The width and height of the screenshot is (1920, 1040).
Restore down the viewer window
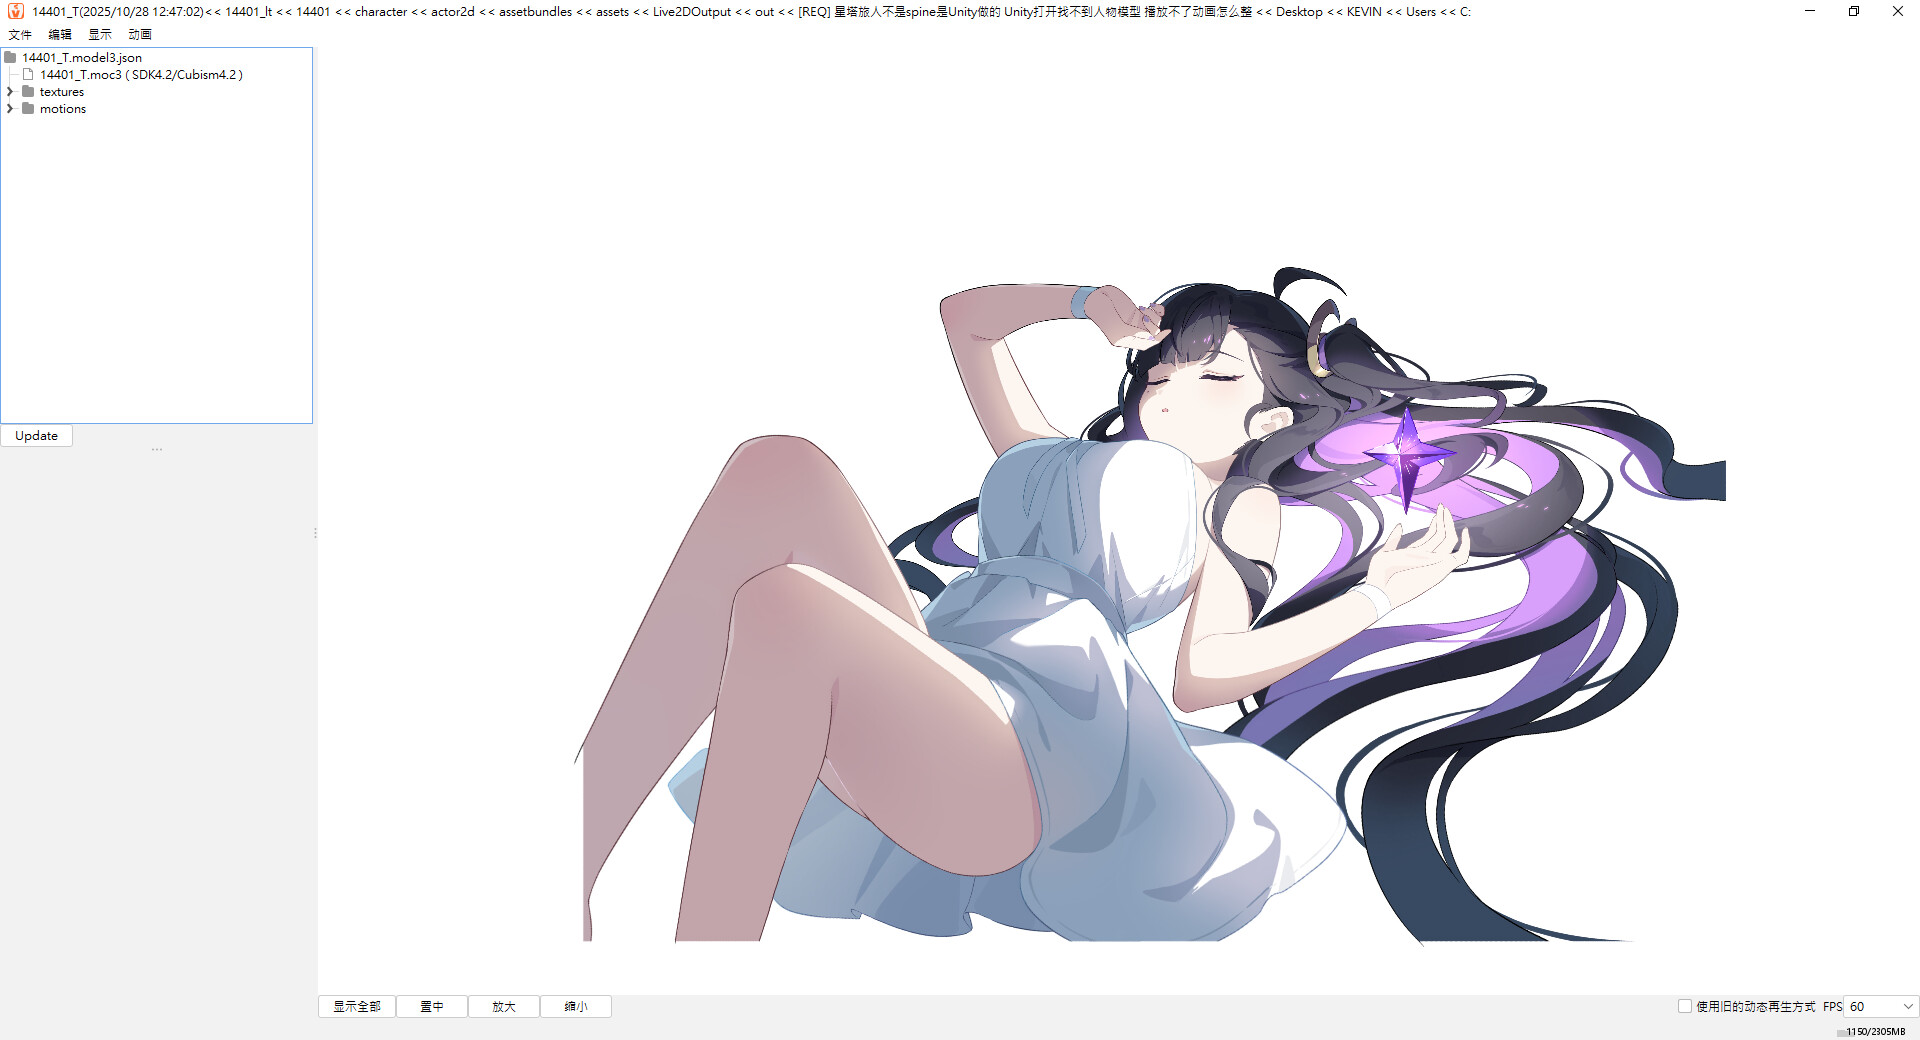point(1853,11)
